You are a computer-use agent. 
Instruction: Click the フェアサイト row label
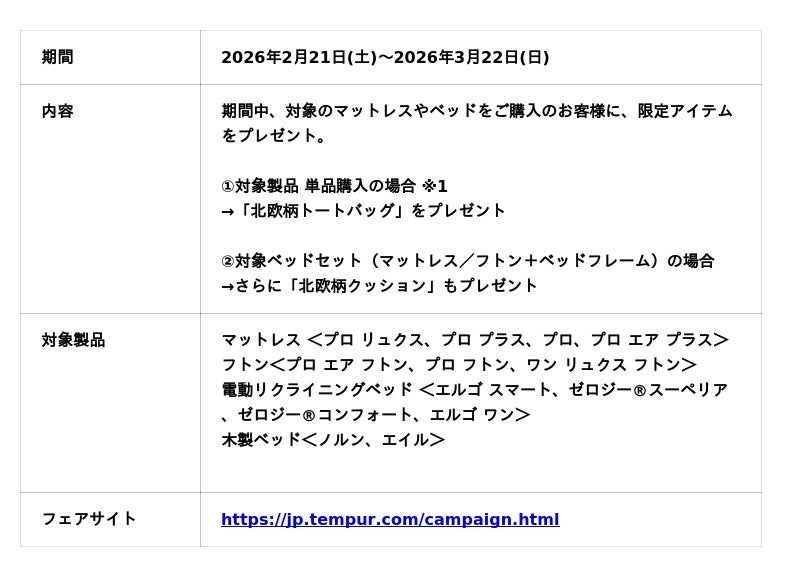coord(89,520)
